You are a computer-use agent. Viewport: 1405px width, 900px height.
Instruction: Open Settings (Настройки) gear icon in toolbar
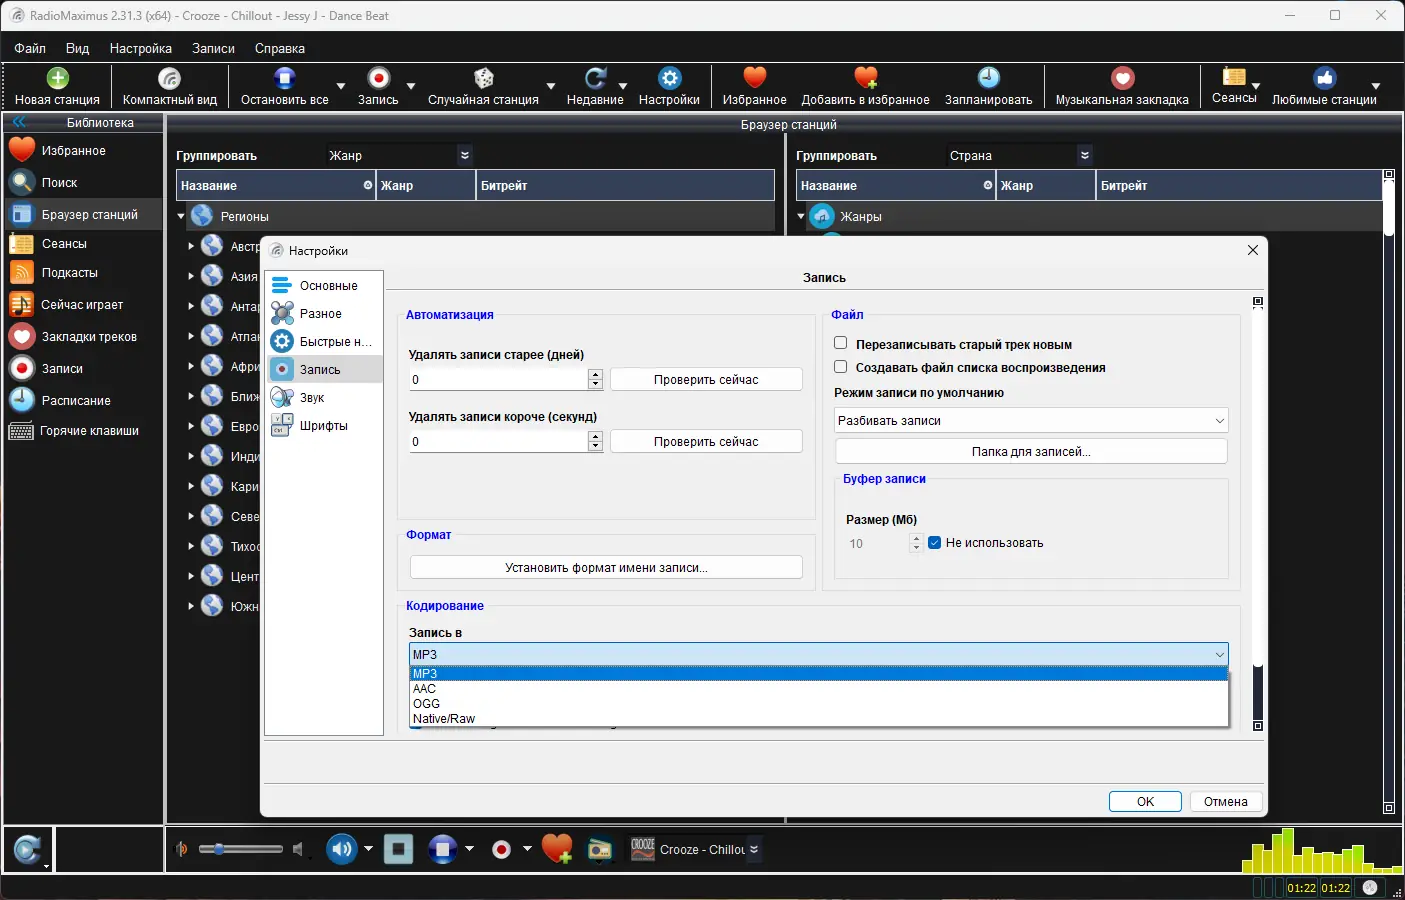[x=669, y=78]
